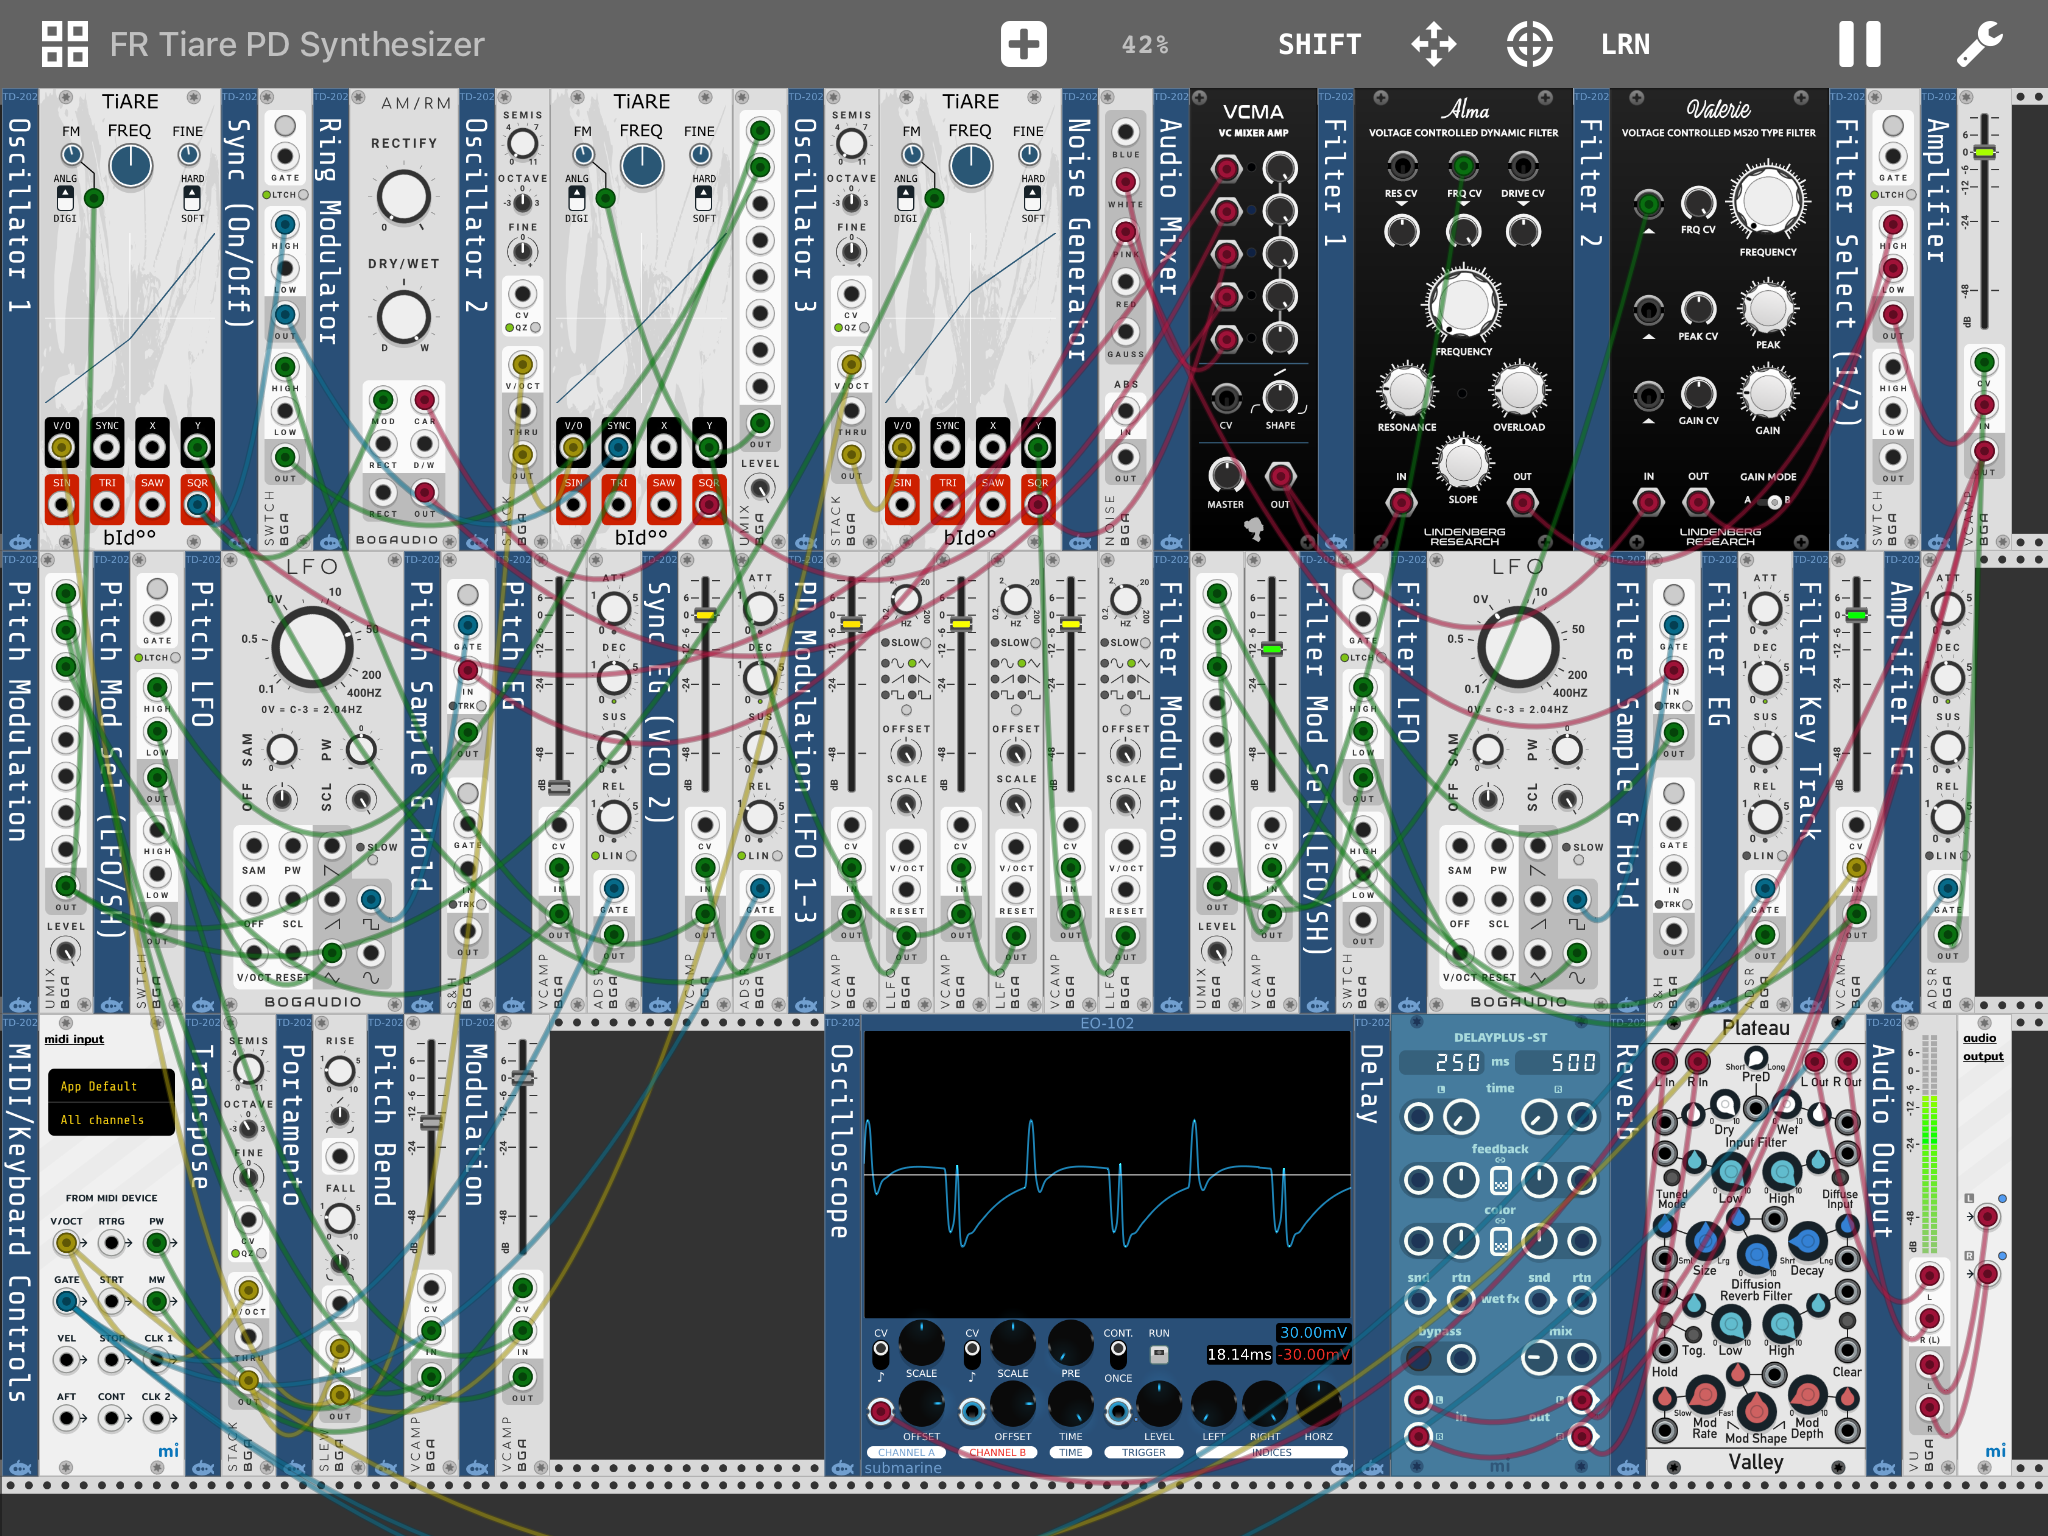Tap the 42% CPU load indicator

coord(1145,44)
